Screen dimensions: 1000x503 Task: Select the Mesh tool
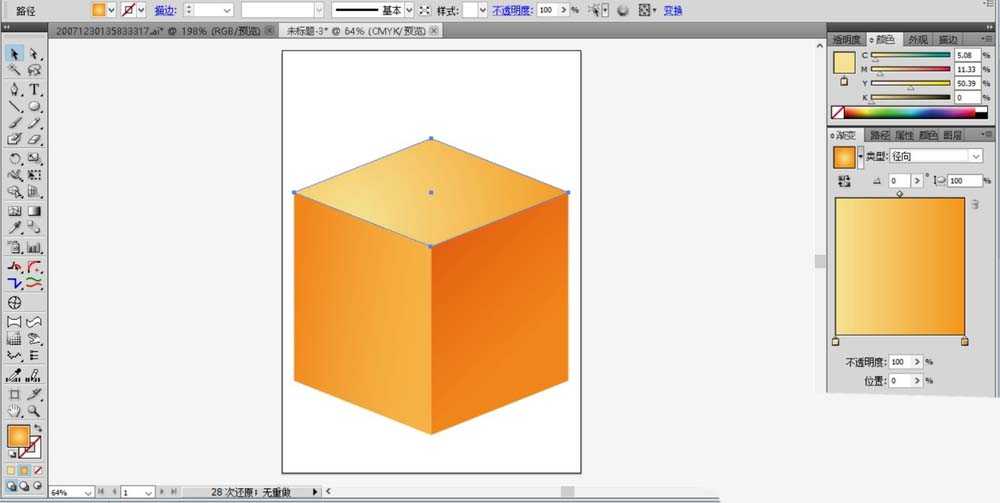(x=15, y=211)
